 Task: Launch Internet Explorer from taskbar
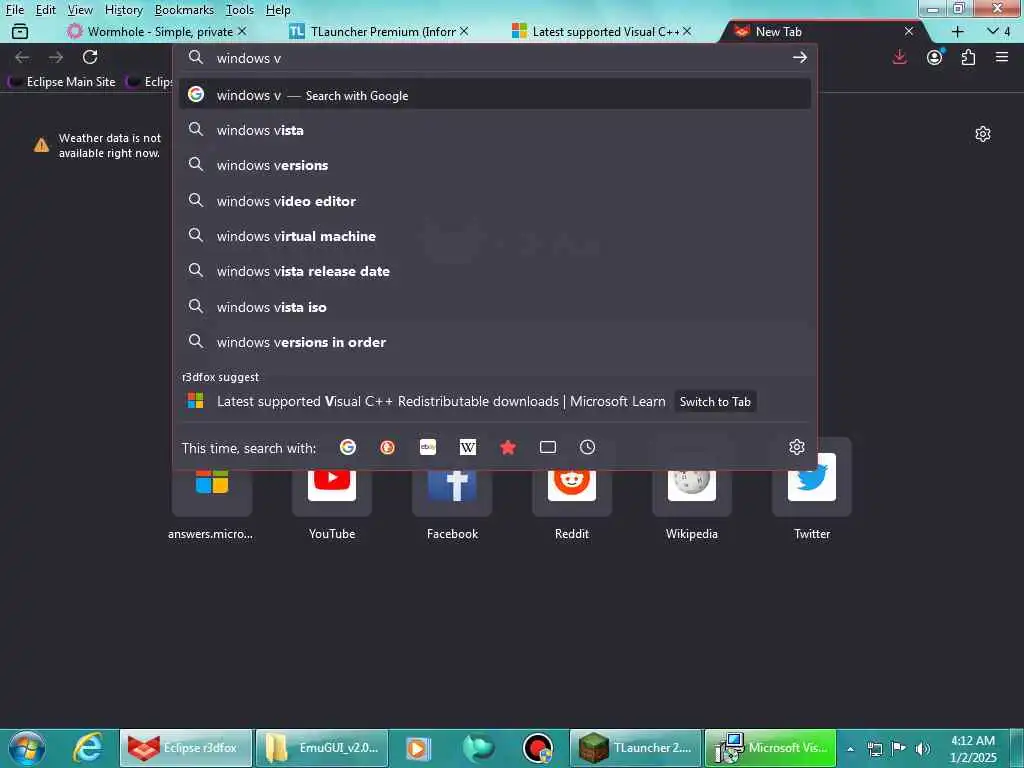pyautogui.click(x=88, y=748)
